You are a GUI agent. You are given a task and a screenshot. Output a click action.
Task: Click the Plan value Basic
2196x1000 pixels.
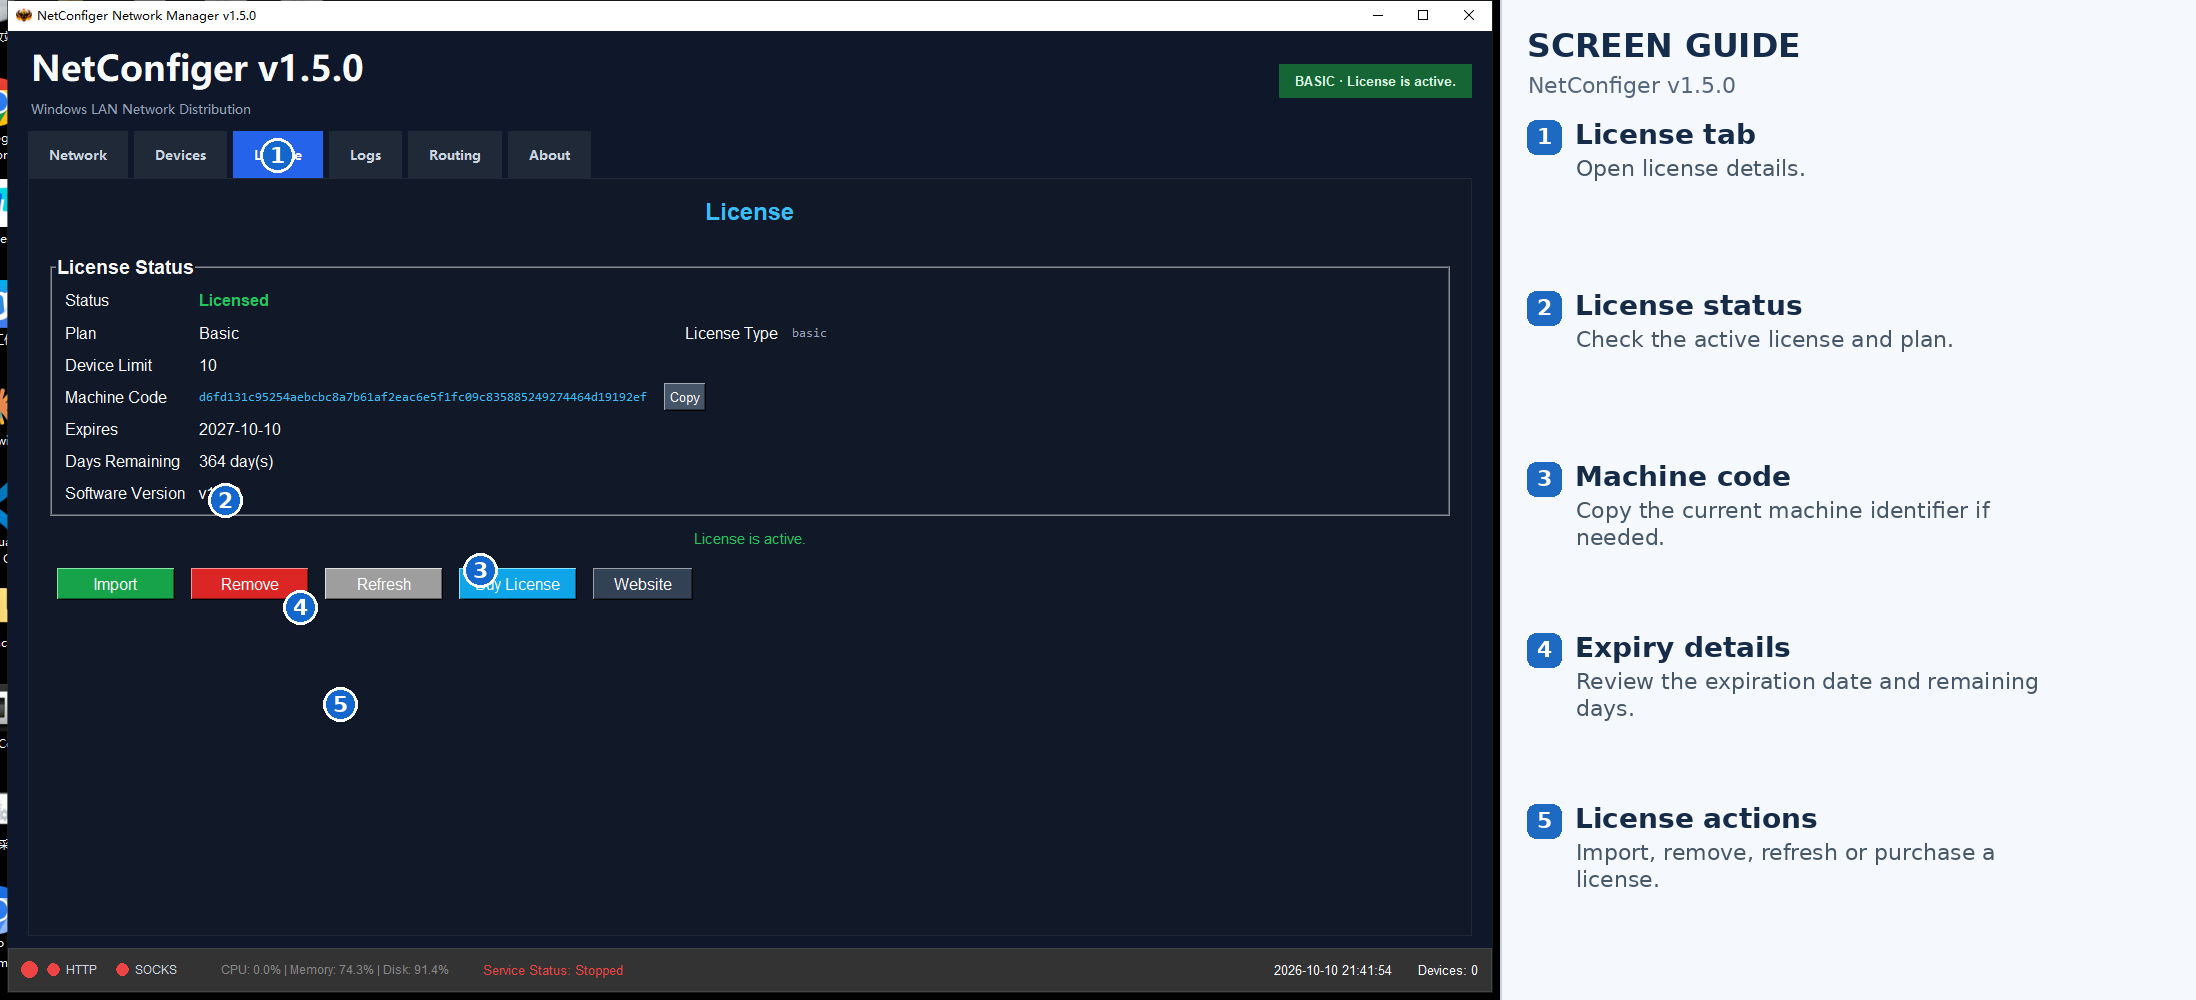(x=219, y=333)
